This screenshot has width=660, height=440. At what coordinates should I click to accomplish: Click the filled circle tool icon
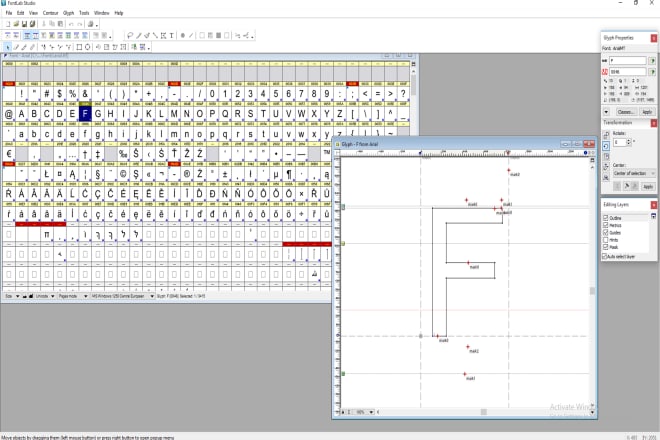[x=183, y=35]
